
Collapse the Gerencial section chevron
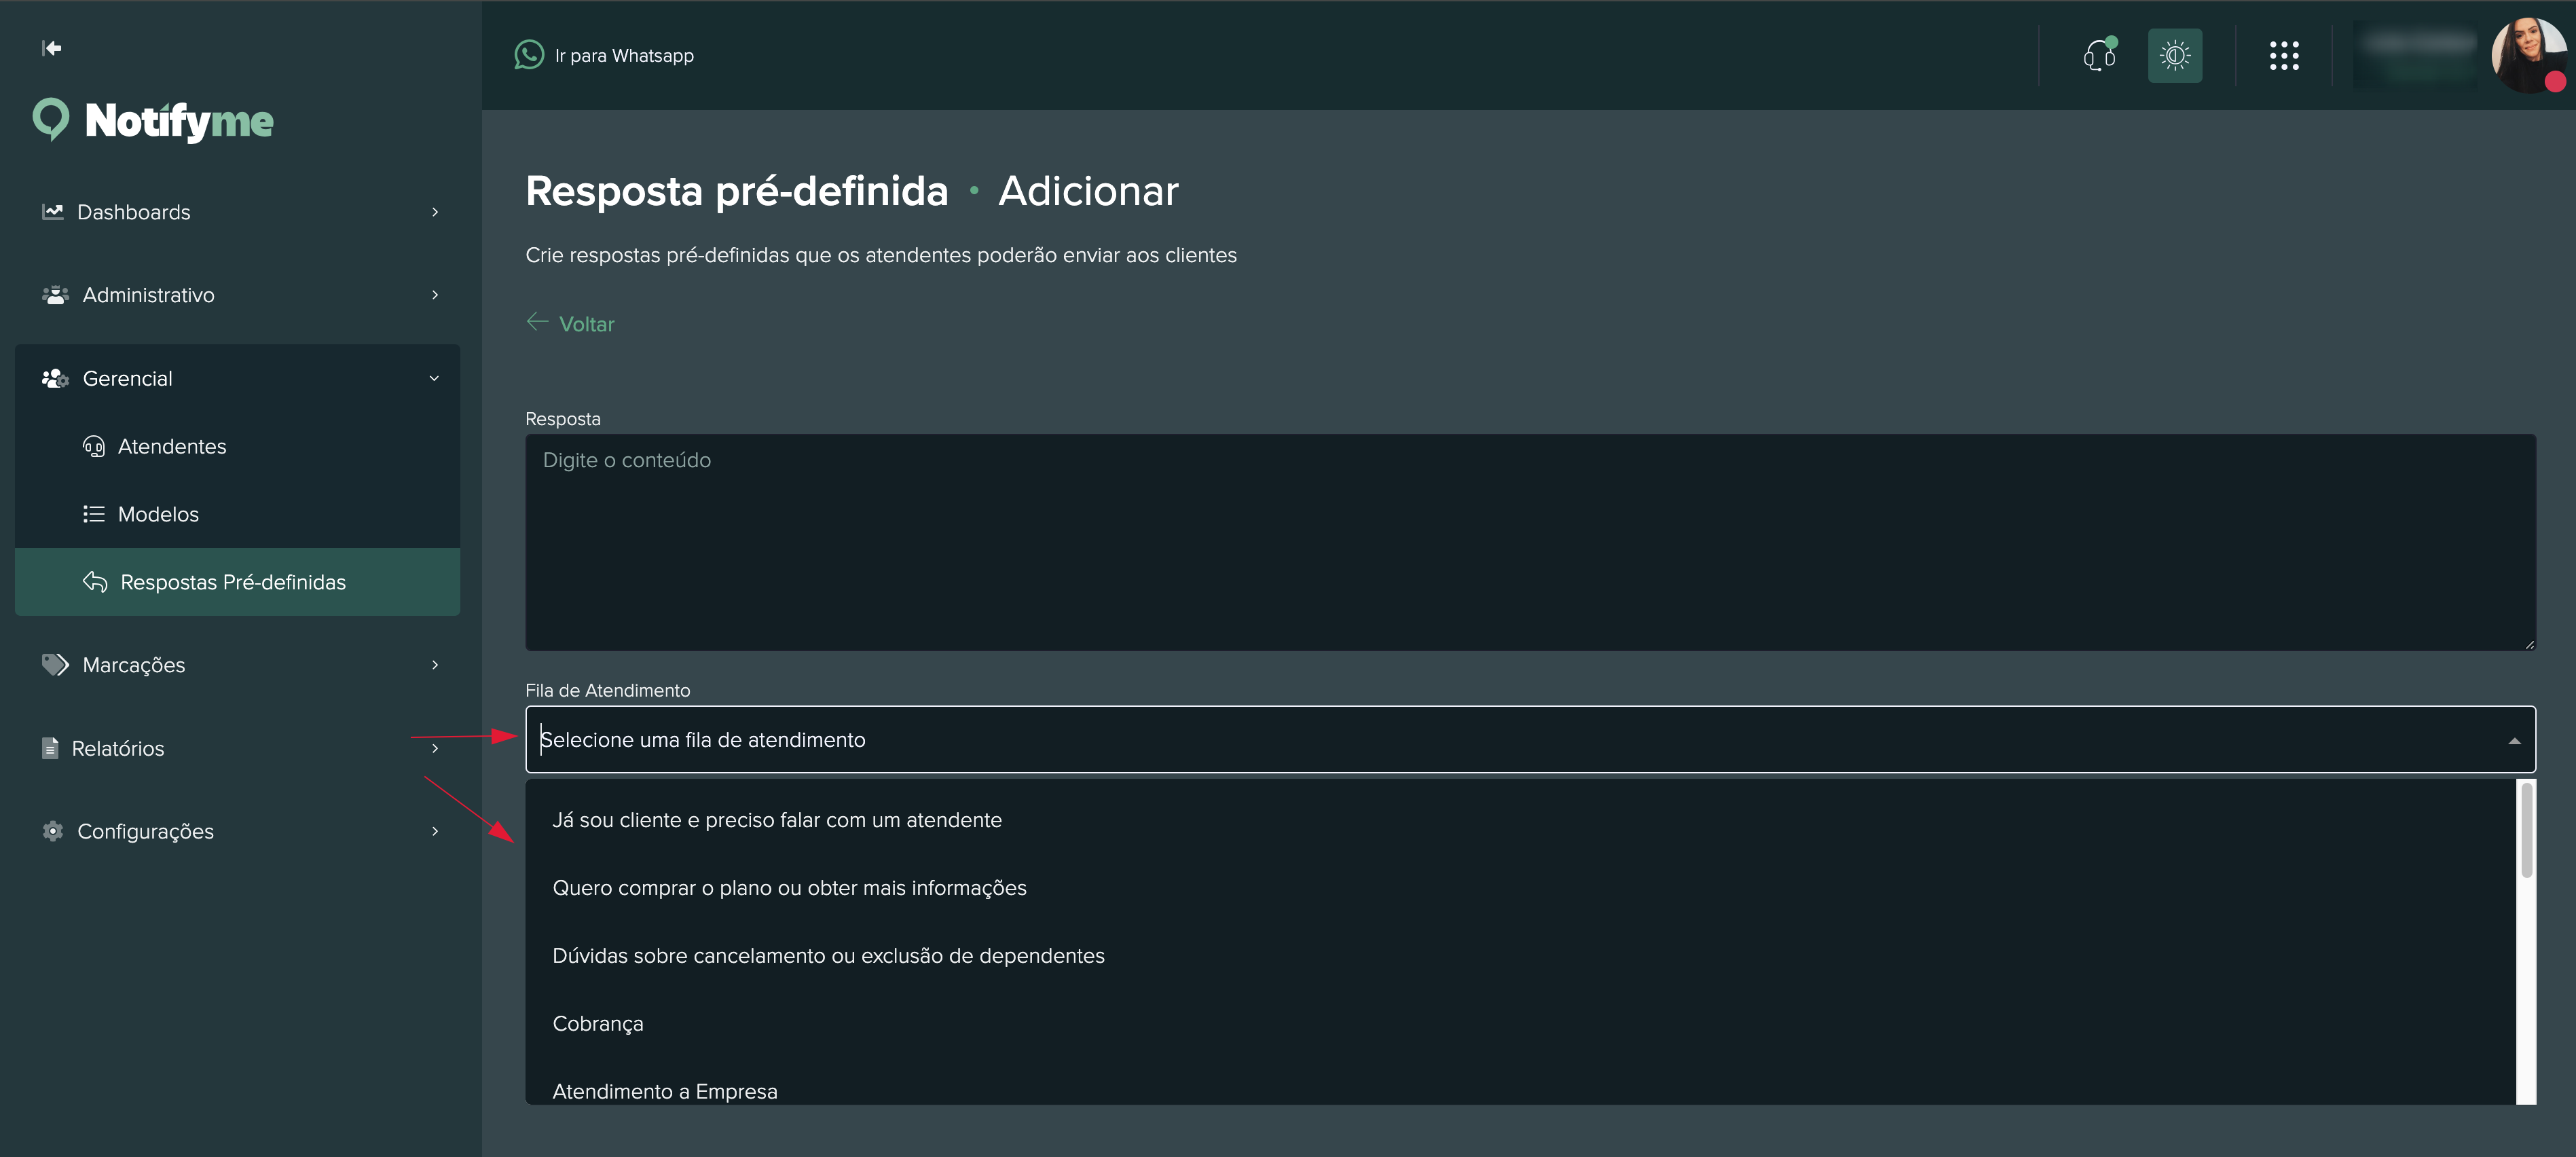(434, 378)
